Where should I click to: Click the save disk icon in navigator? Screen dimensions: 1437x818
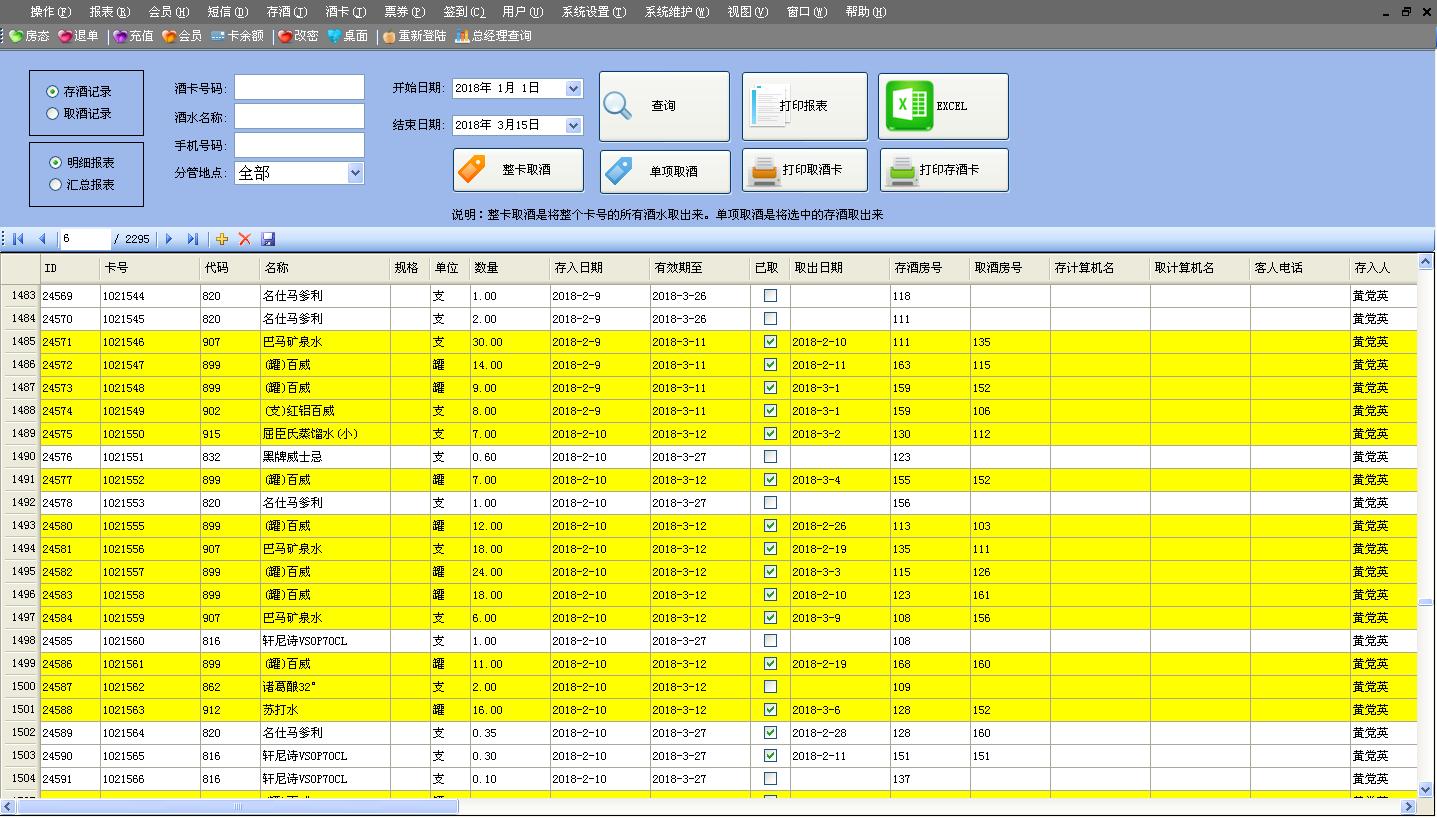[x=267, y=239]
